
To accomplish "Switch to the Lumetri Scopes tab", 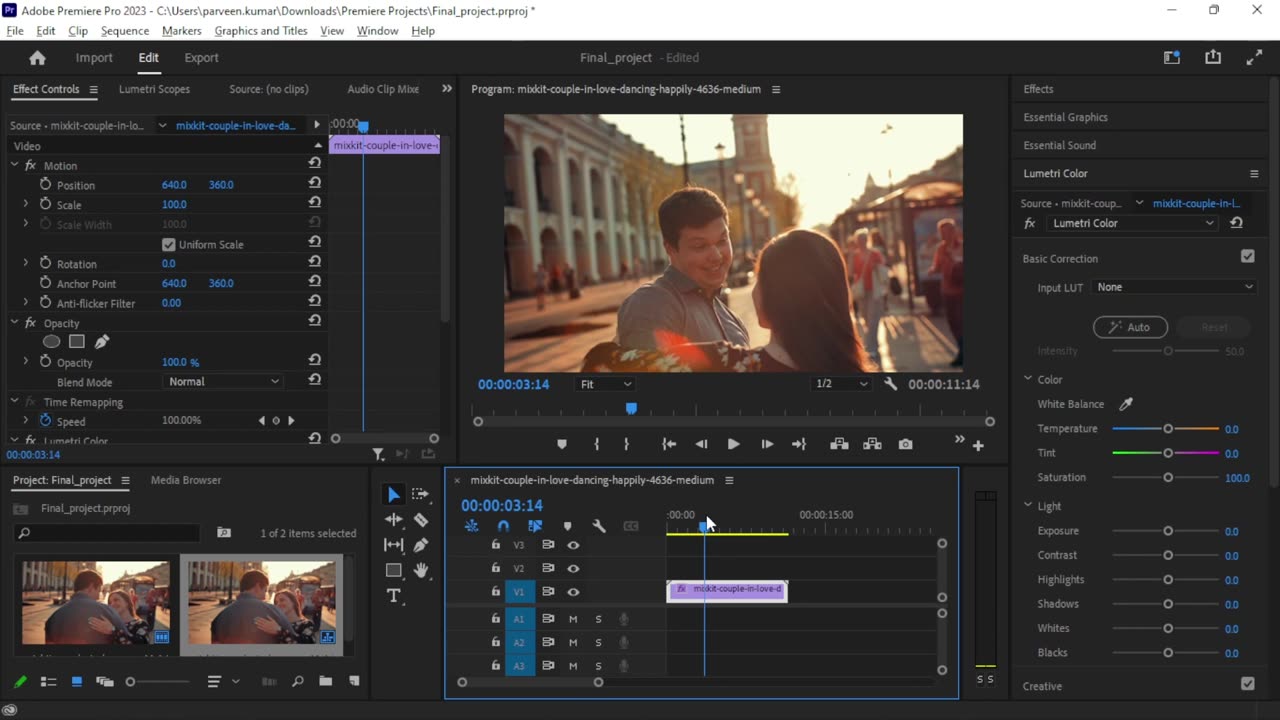I will [x=154, y=89].
